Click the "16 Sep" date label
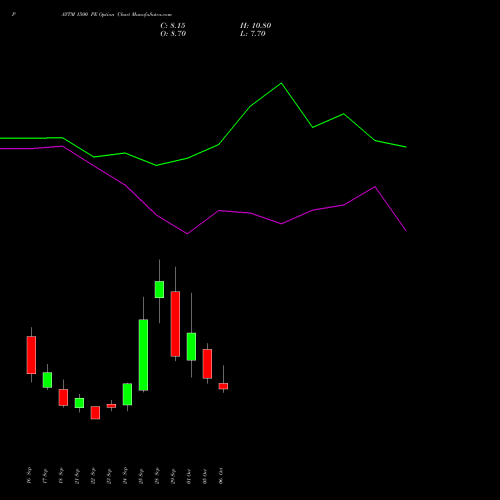 [29, 475]
